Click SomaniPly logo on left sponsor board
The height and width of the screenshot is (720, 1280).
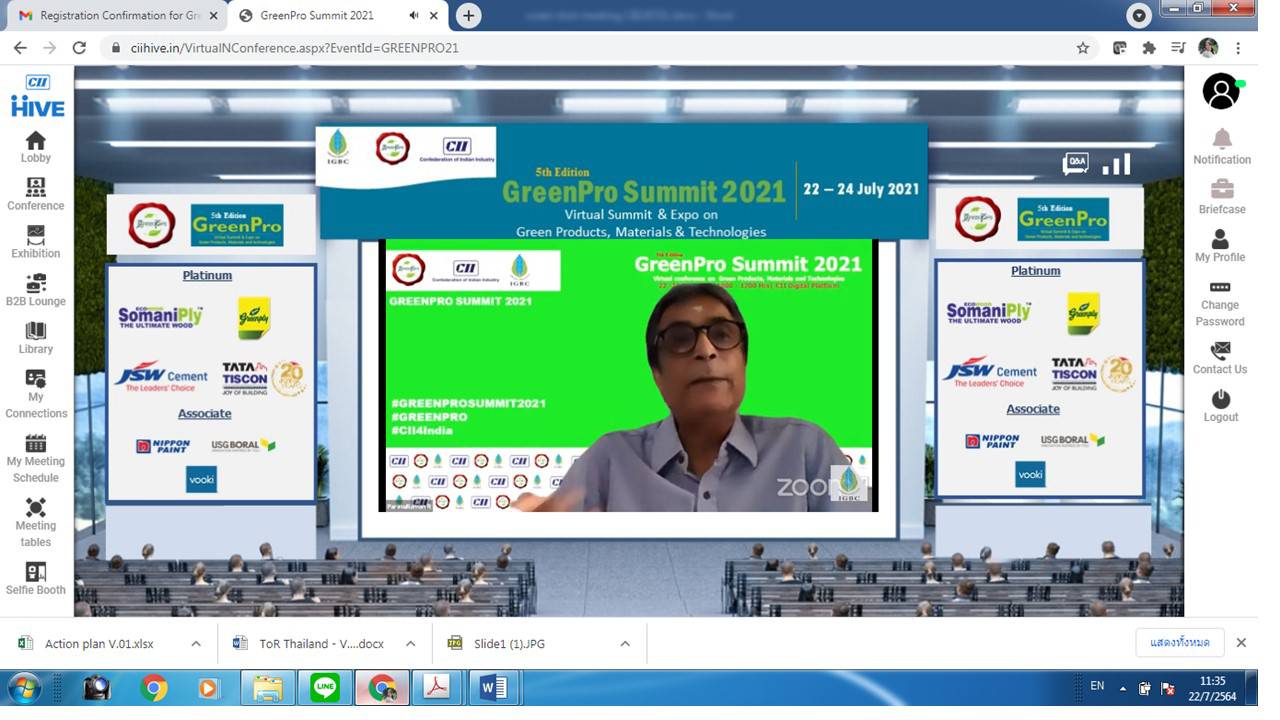[160, 318]
